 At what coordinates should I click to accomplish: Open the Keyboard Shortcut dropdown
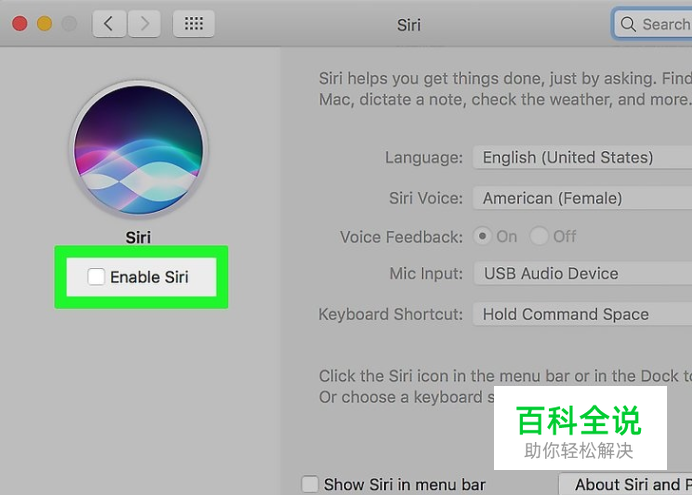click(x=583, y=314)
